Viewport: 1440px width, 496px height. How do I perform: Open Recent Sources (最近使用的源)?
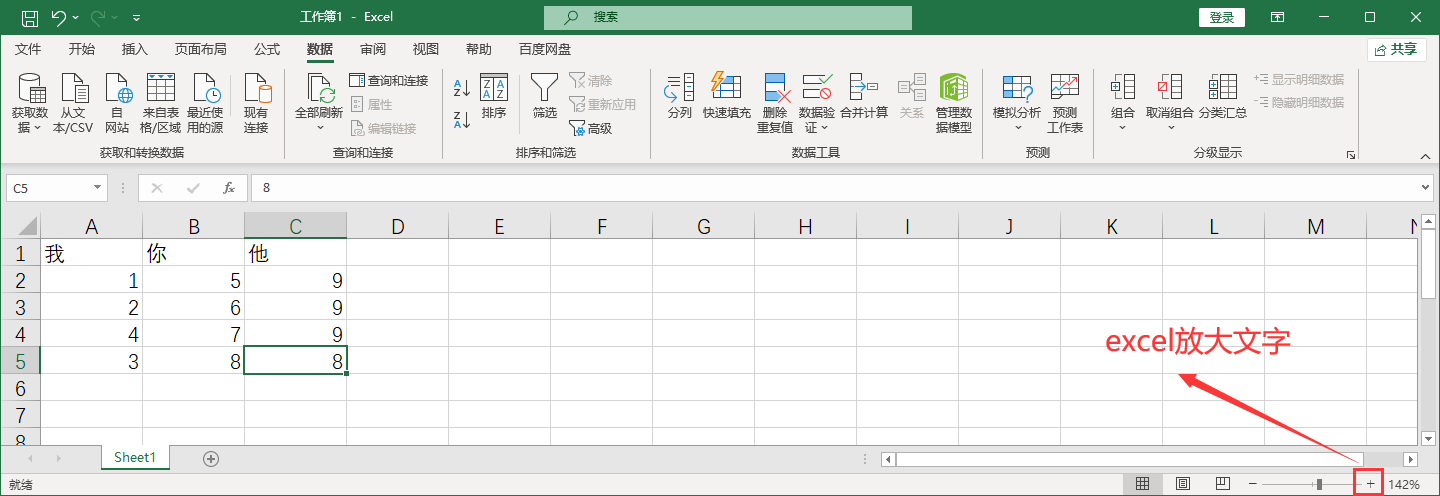point(205,103)
